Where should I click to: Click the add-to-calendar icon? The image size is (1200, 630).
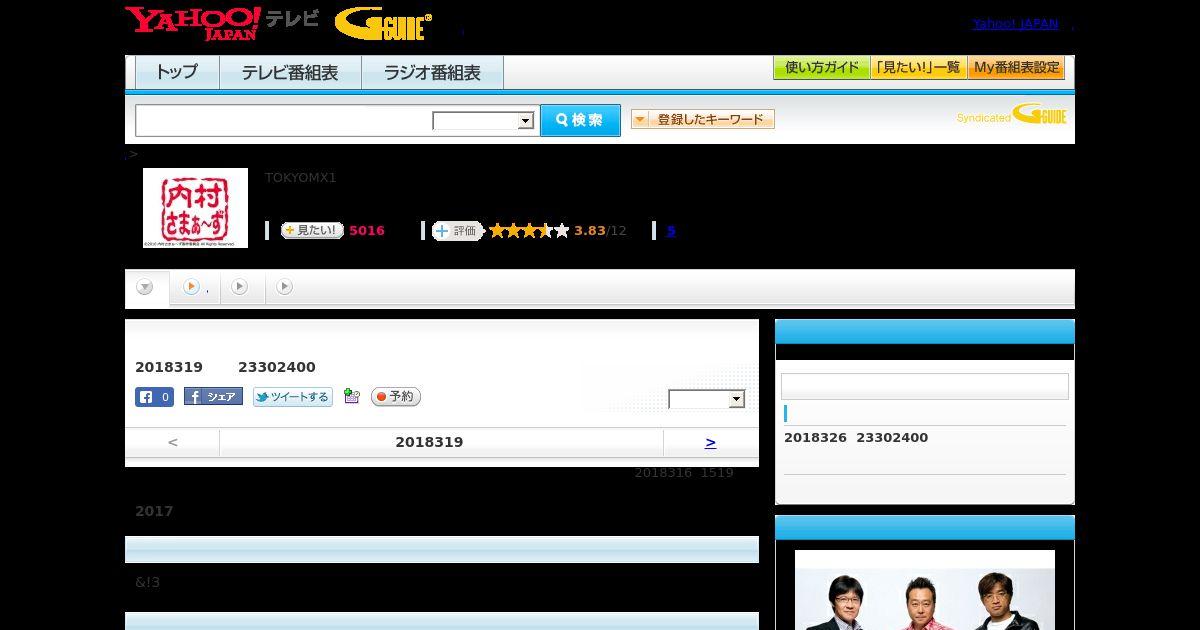pos(351,396)
